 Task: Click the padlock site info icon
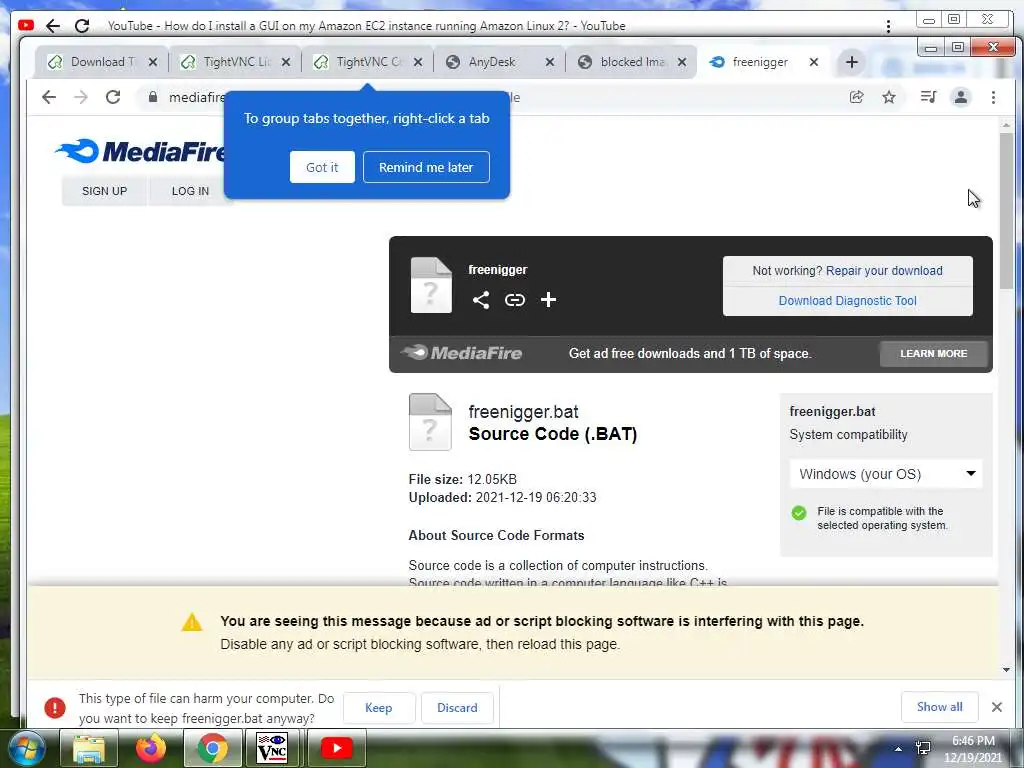pyautogui.click(x=153, y=97)
